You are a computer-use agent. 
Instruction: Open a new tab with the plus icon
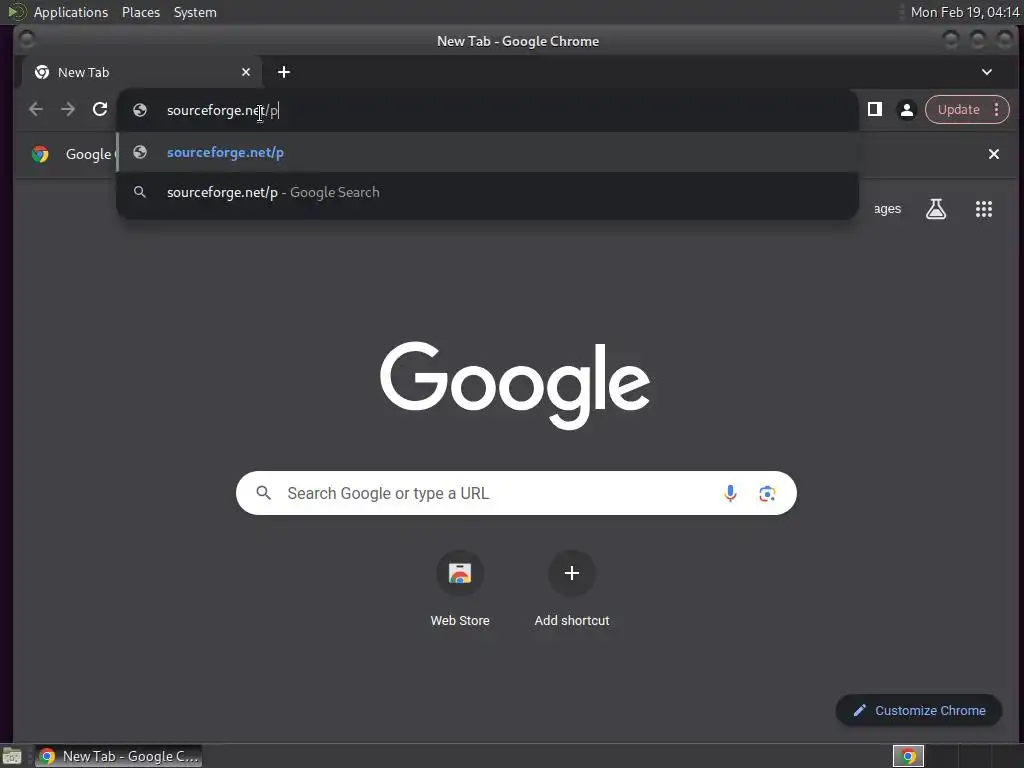click(x=283, y=72)
